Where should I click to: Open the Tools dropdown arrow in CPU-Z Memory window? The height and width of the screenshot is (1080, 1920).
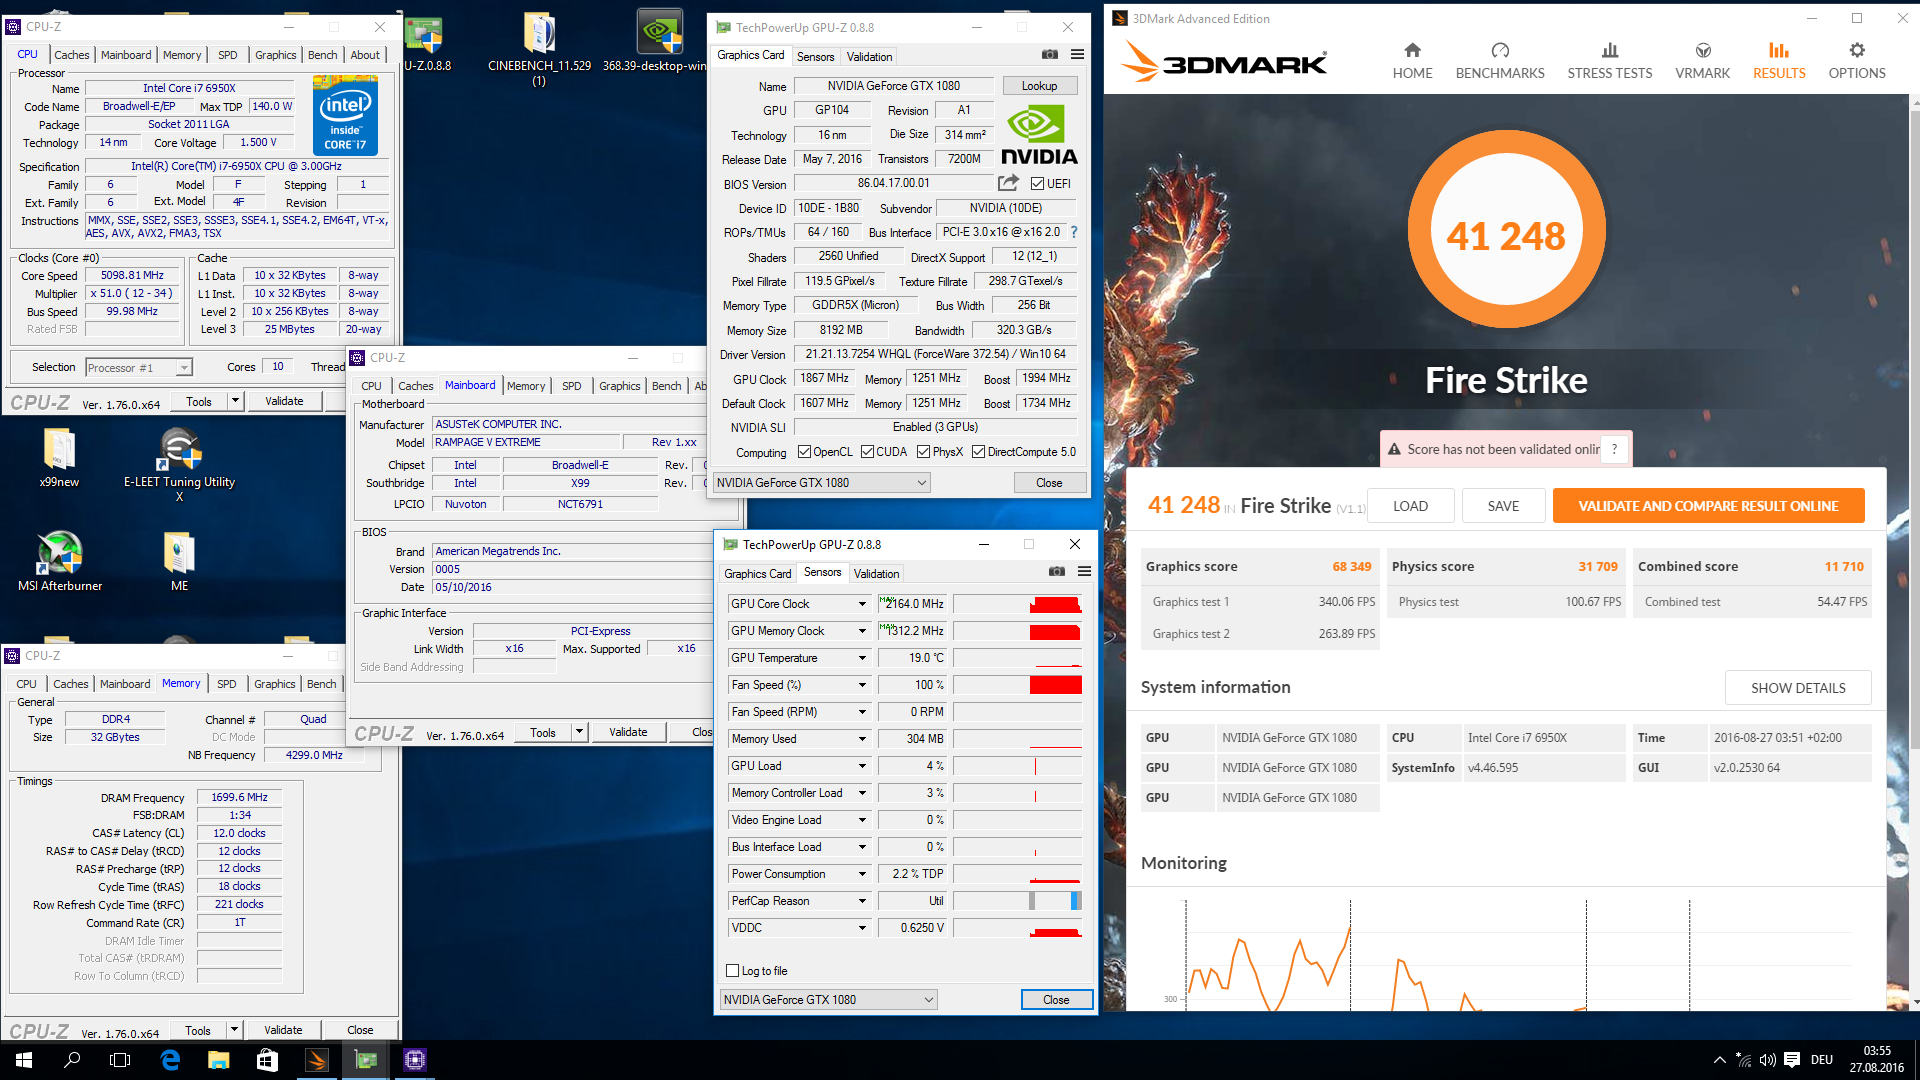pyautogui.click(x=234, y=1030)
